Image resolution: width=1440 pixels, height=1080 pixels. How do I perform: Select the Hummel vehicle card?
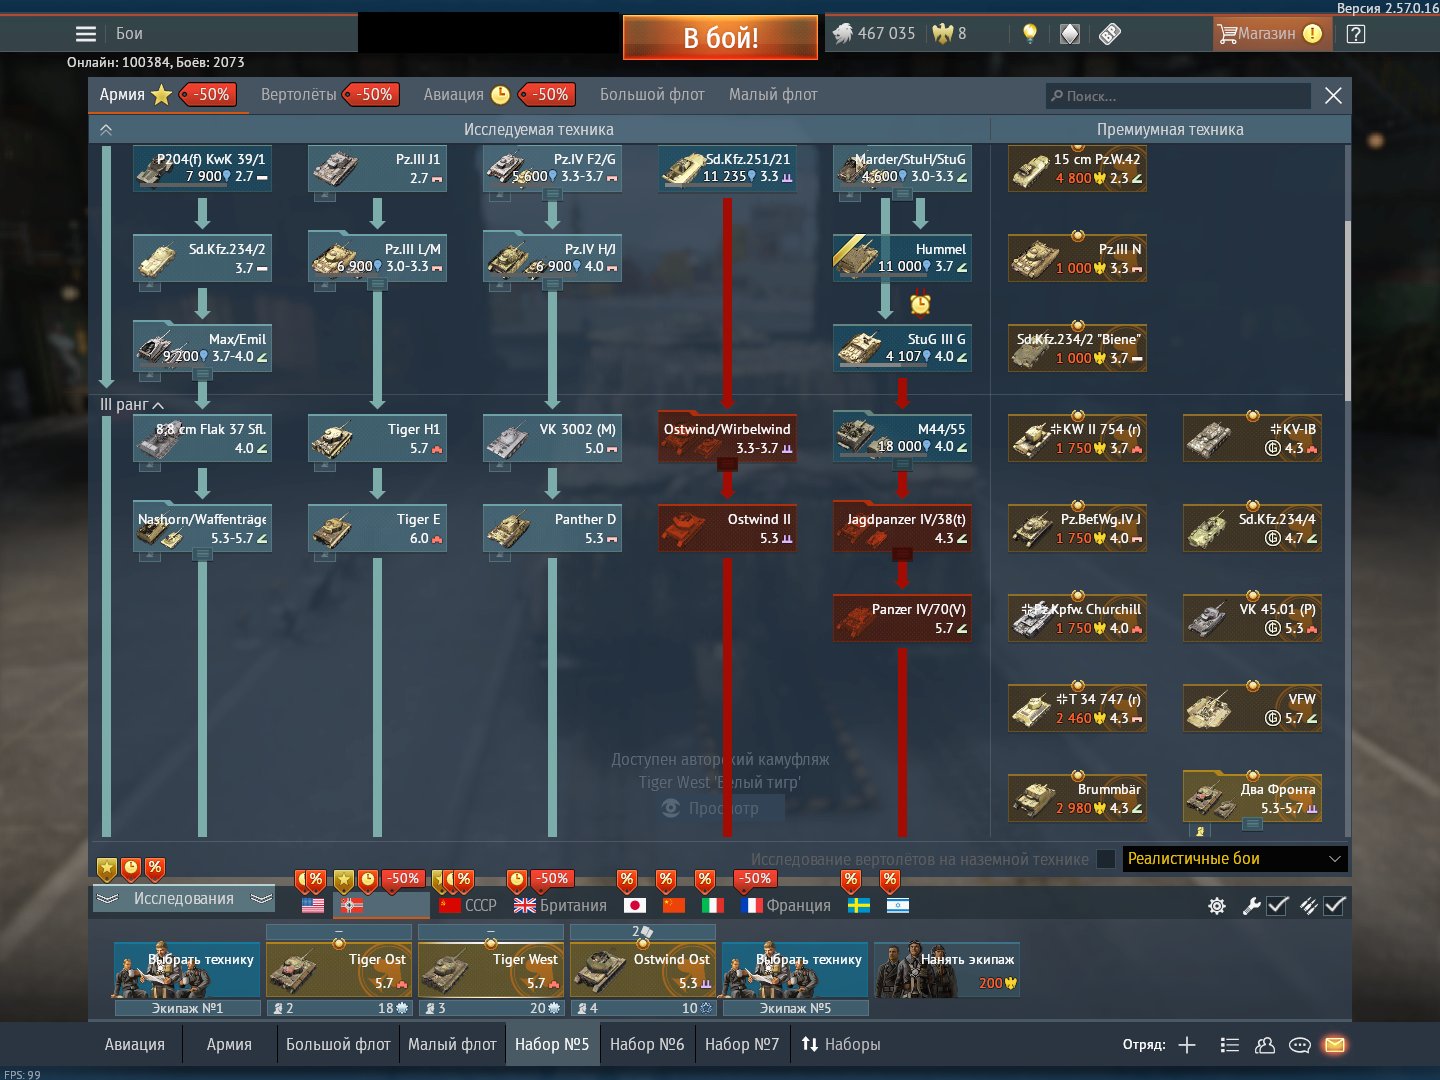(x=902, y=259)
